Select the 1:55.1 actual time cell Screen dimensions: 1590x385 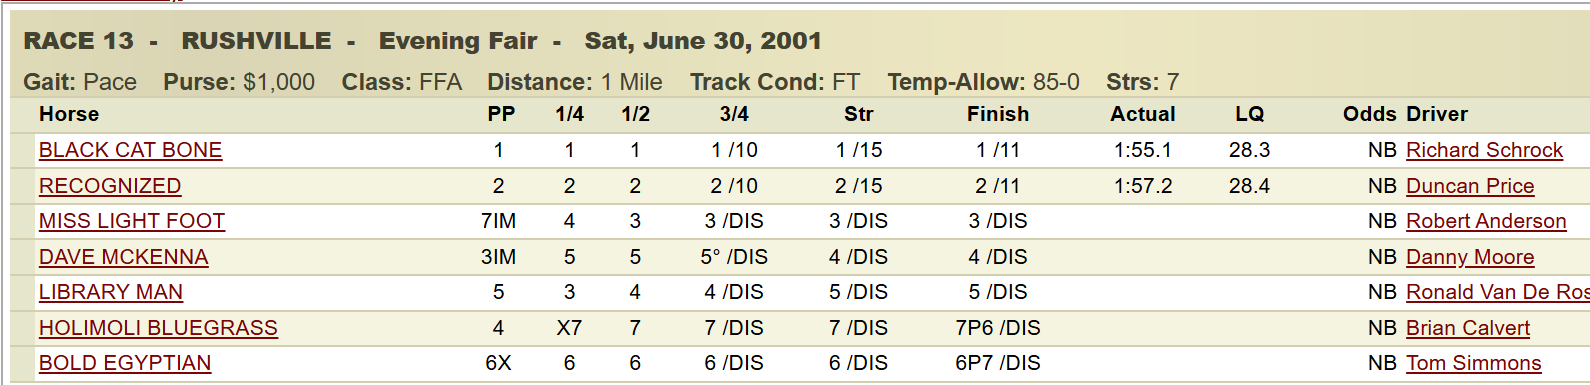(x=1143, y=150)
